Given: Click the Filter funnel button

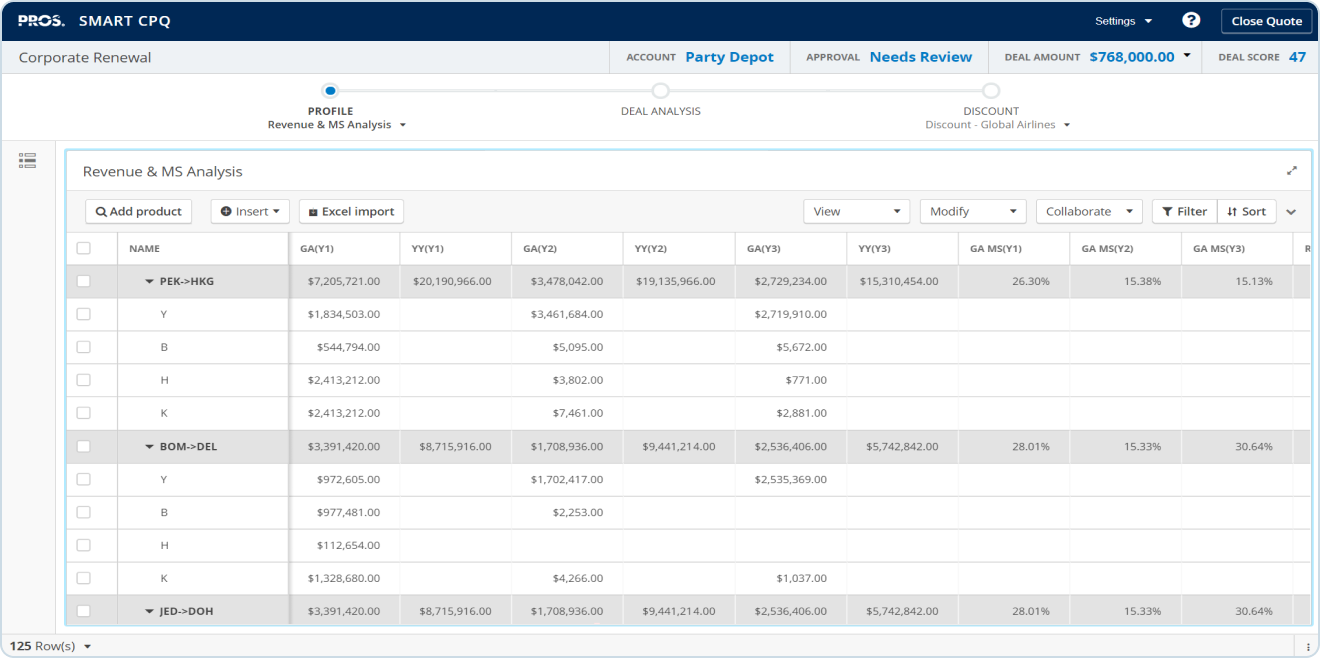Looking at the screenshot, I should [x=1184, y=211].
